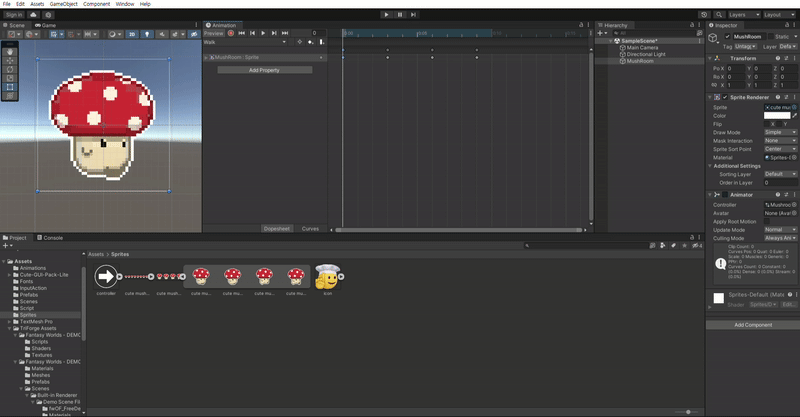Image resolution: width=800 pixels, height=417 pixels.
Task: Toggle Flip X checkbox
Action: pos(767,124)
